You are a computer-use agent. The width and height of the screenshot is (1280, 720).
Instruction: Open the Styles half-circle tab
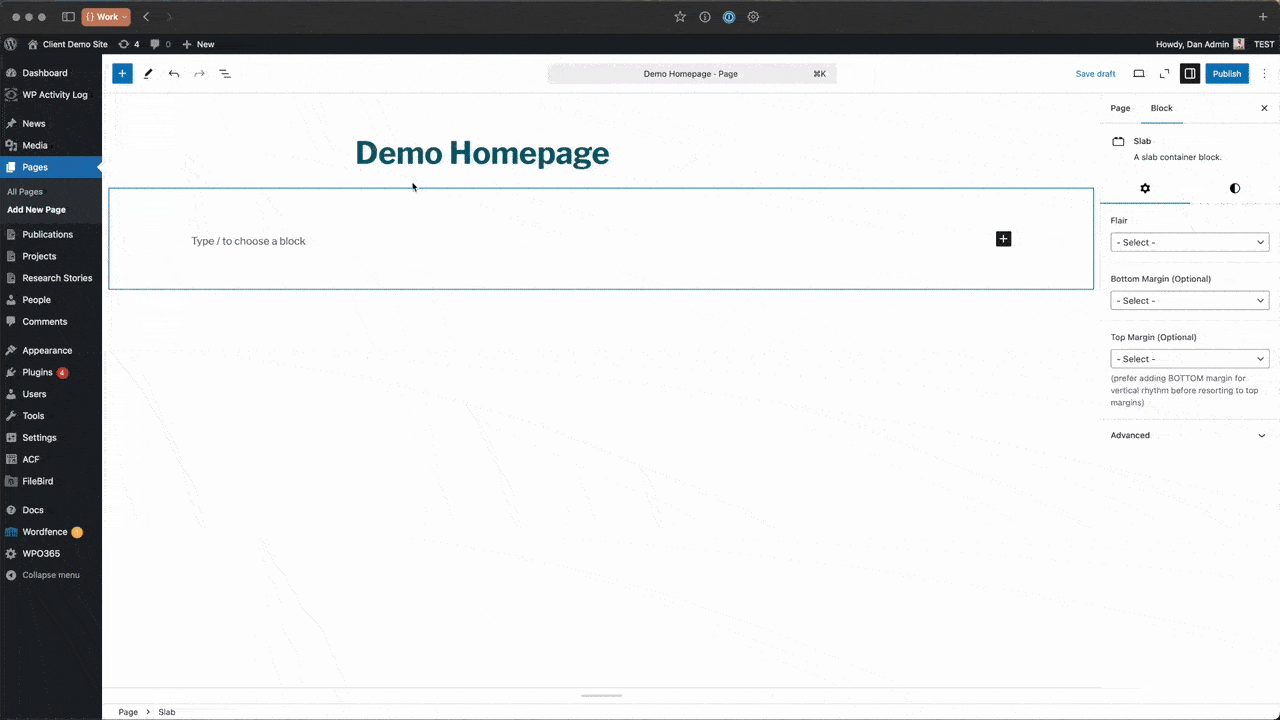tap(1234, 188)
